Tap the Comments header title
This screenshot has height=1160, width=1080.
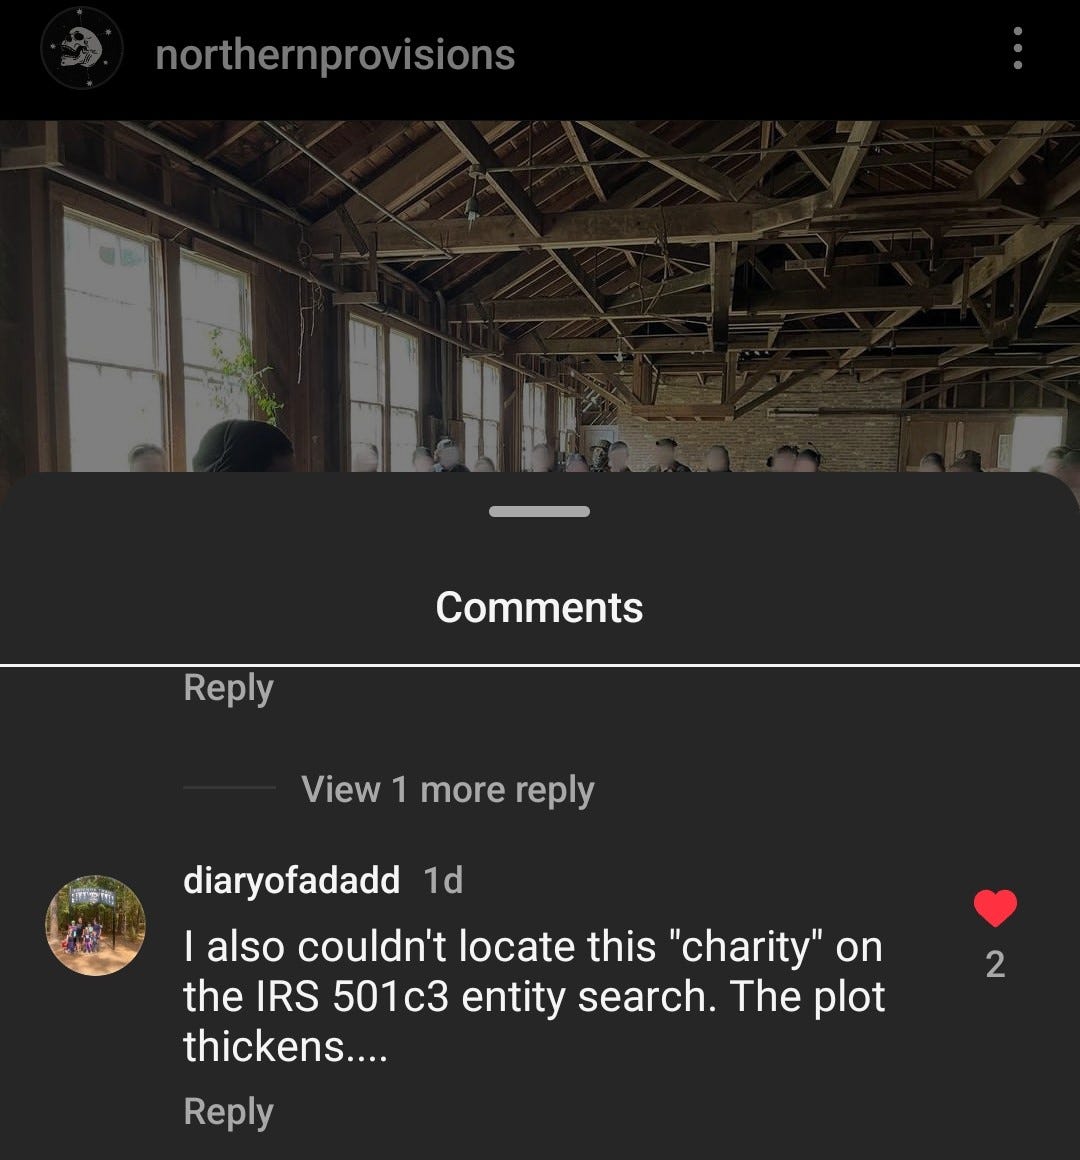pos(539,607)
